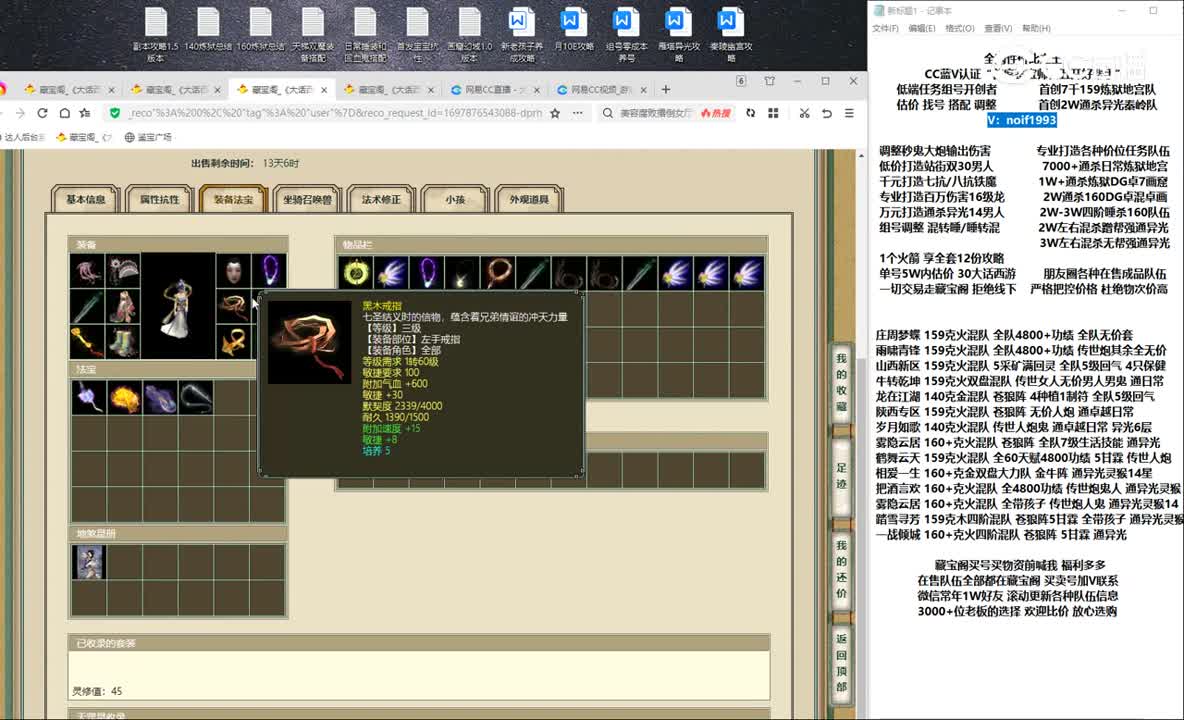Select the yellow tassel pendant equipment slot
Viewport: 1184px width, 720px height.
tap(87, 341)
